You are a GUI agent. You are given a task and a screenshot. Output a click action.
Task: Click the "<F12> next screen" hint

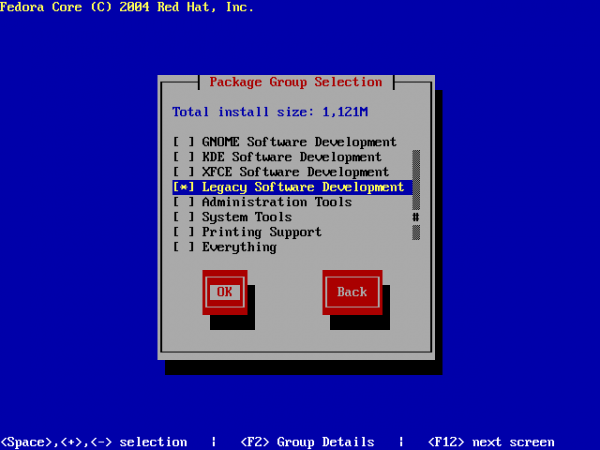click(491, 442)
